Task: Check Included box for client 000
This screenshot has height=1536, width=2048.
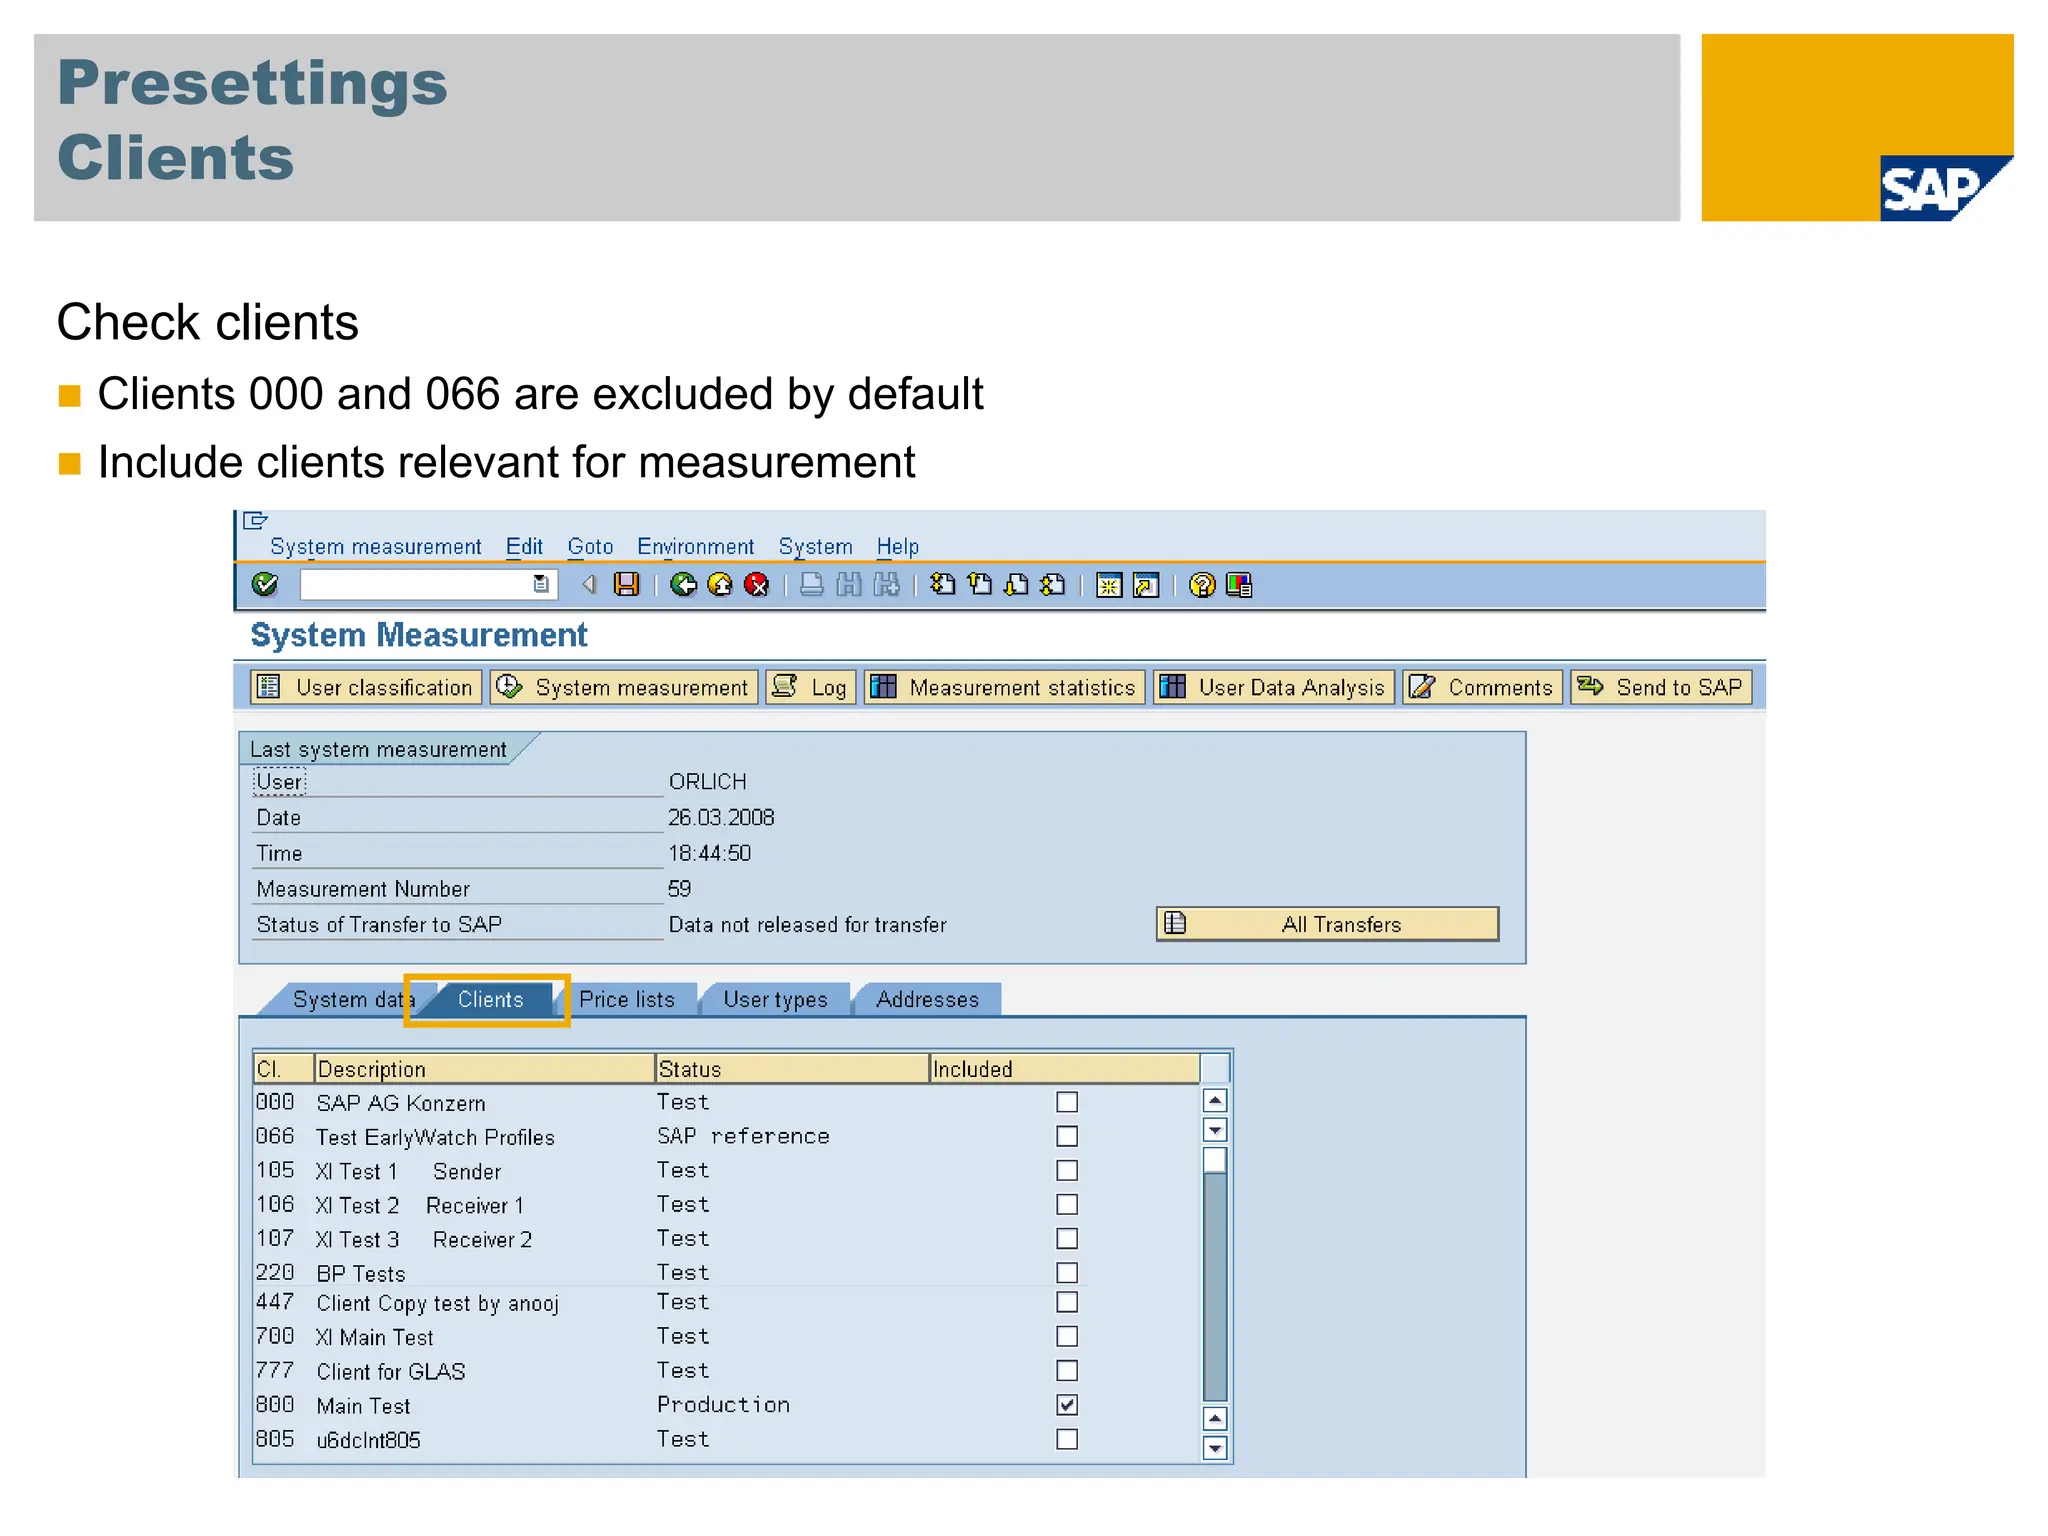Action: point(1067,1102)
